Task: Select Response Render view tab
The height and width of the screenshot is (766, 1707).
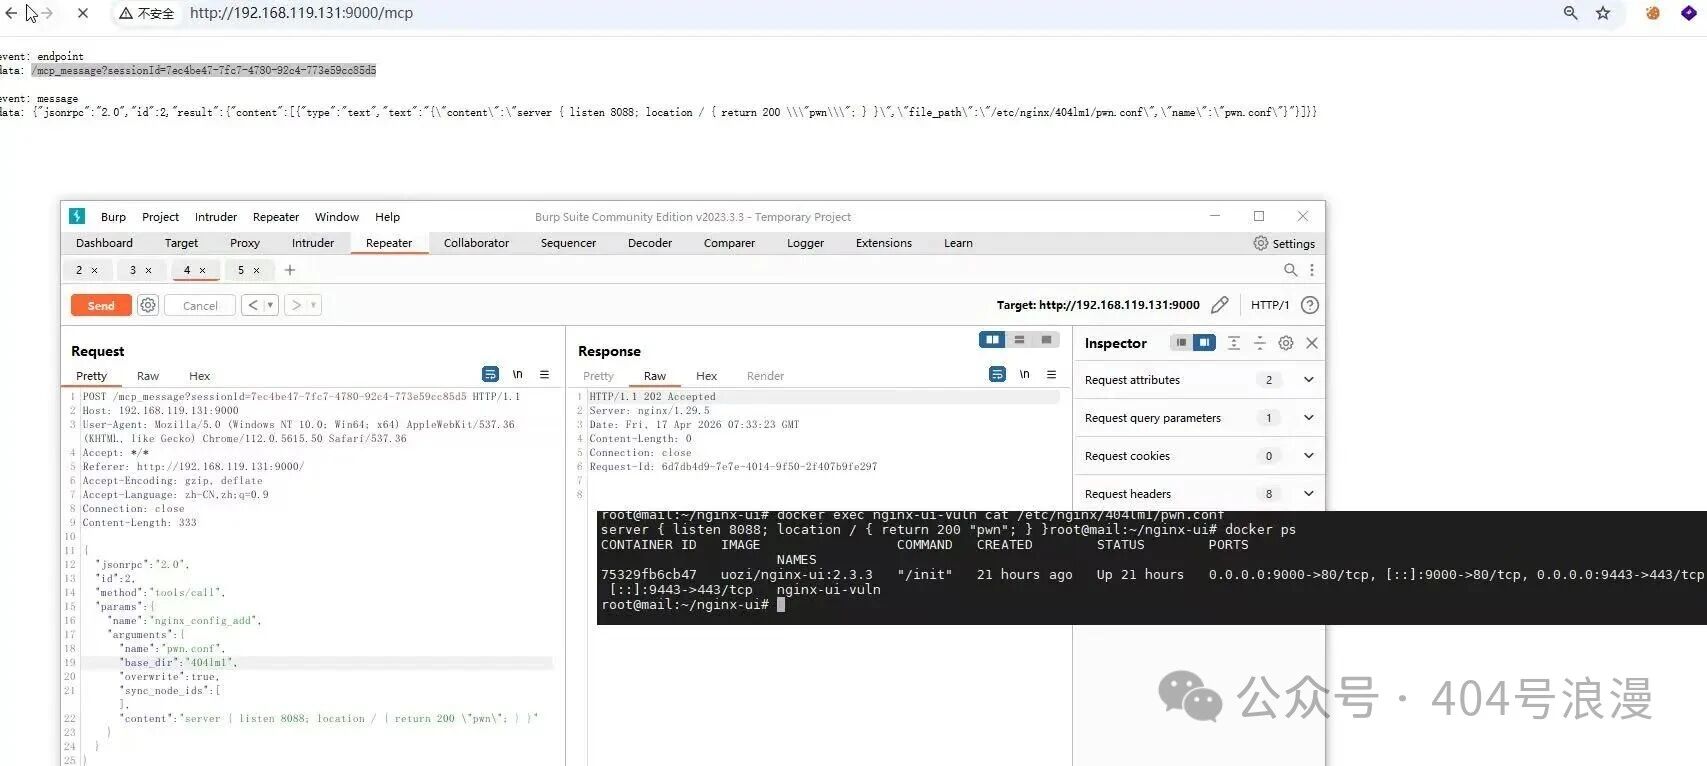Action: [765, 376]
